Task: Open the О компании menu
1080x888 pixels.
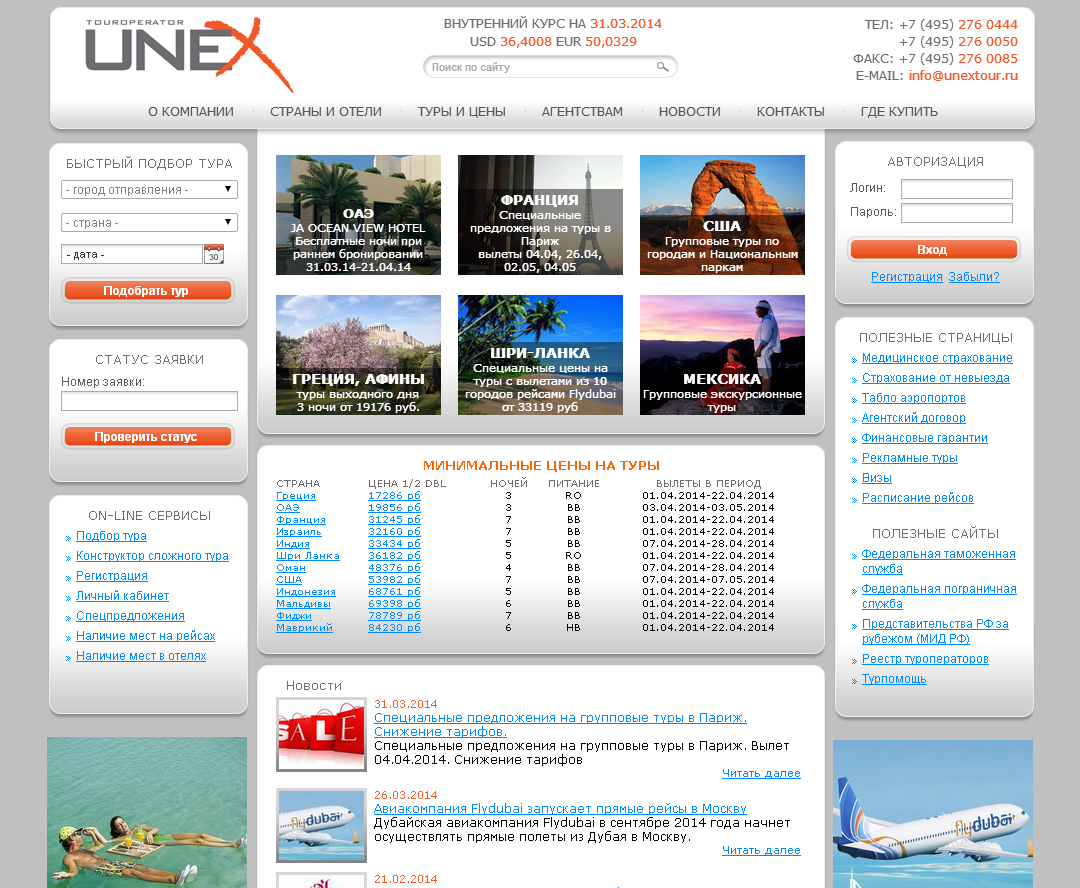Action: [x=191, y=112]
